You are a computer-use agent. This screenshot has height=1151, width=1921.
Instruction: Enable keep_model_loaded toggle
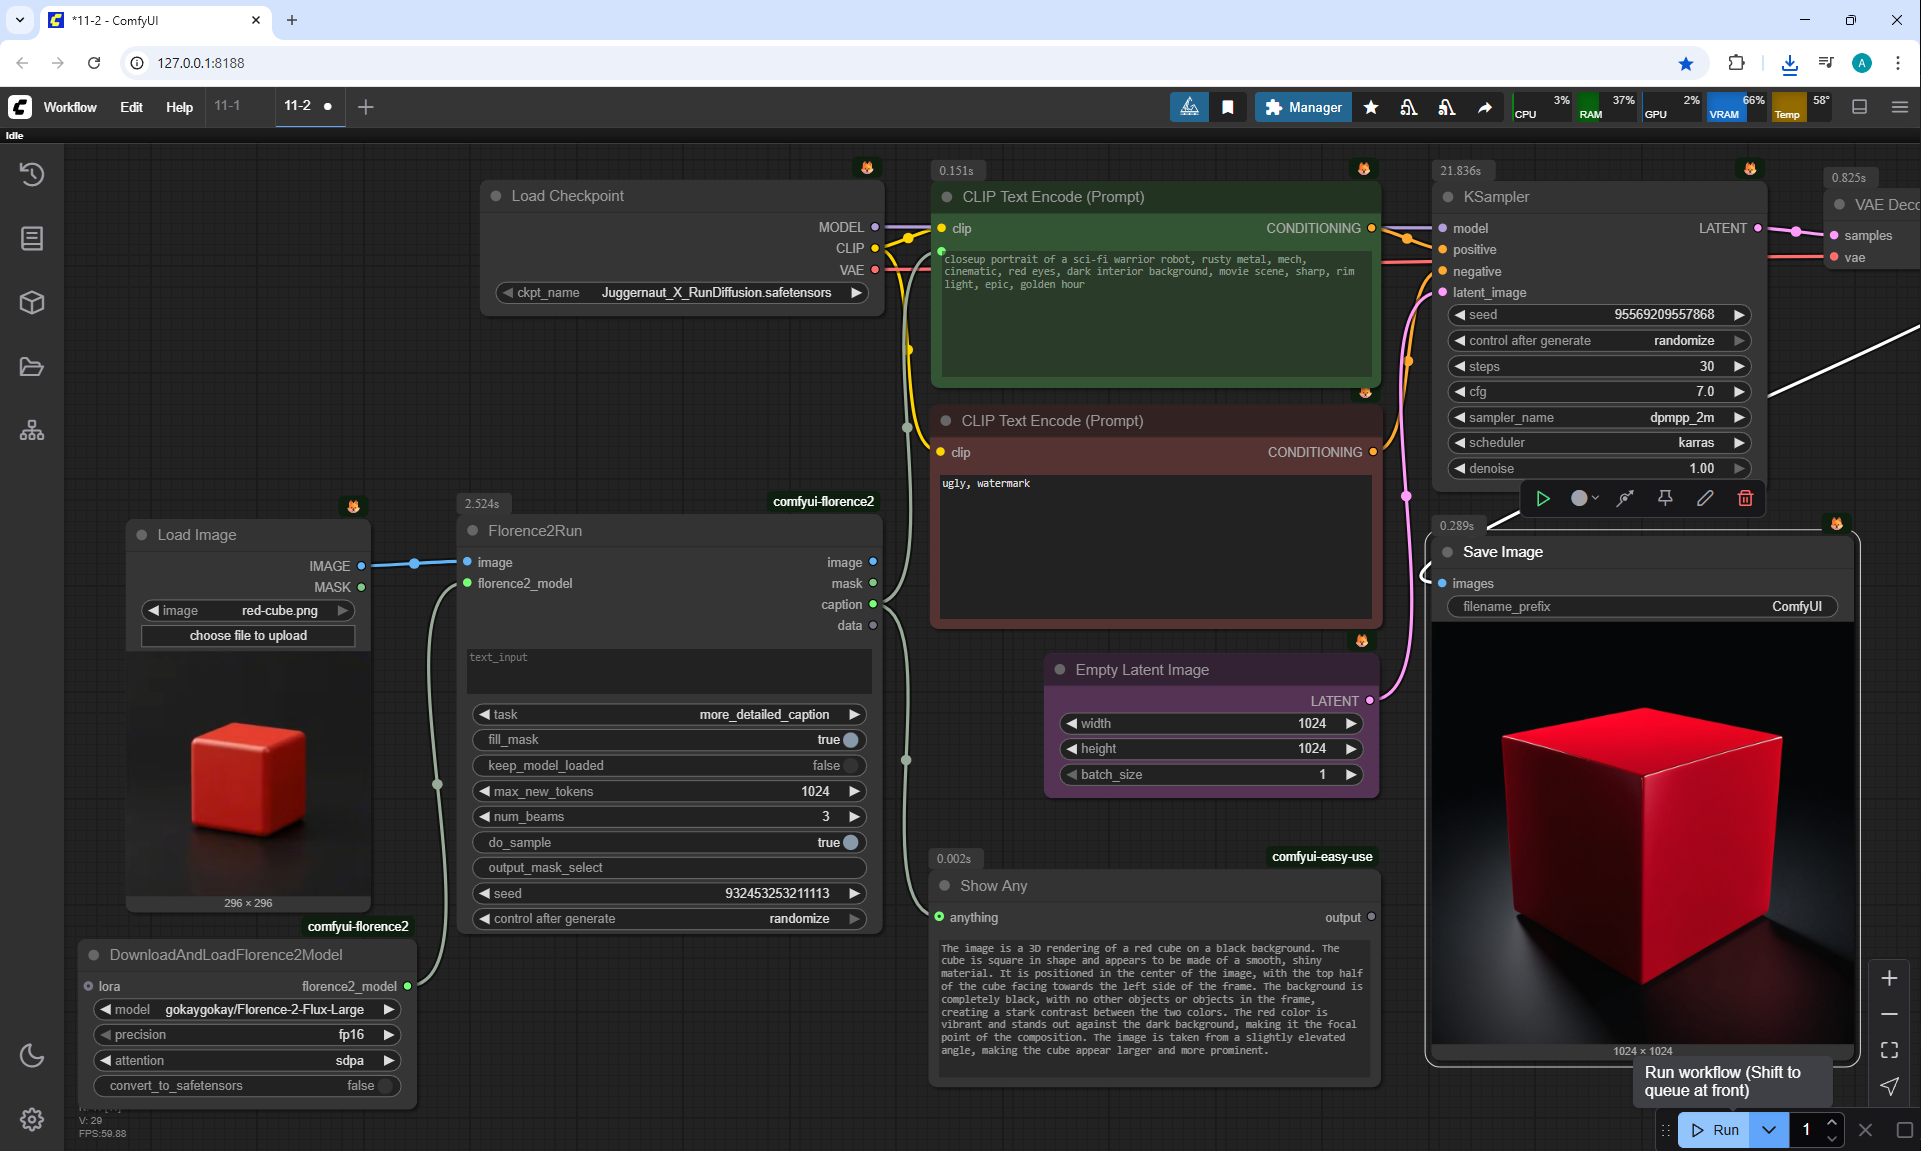[x=849, y=766]
